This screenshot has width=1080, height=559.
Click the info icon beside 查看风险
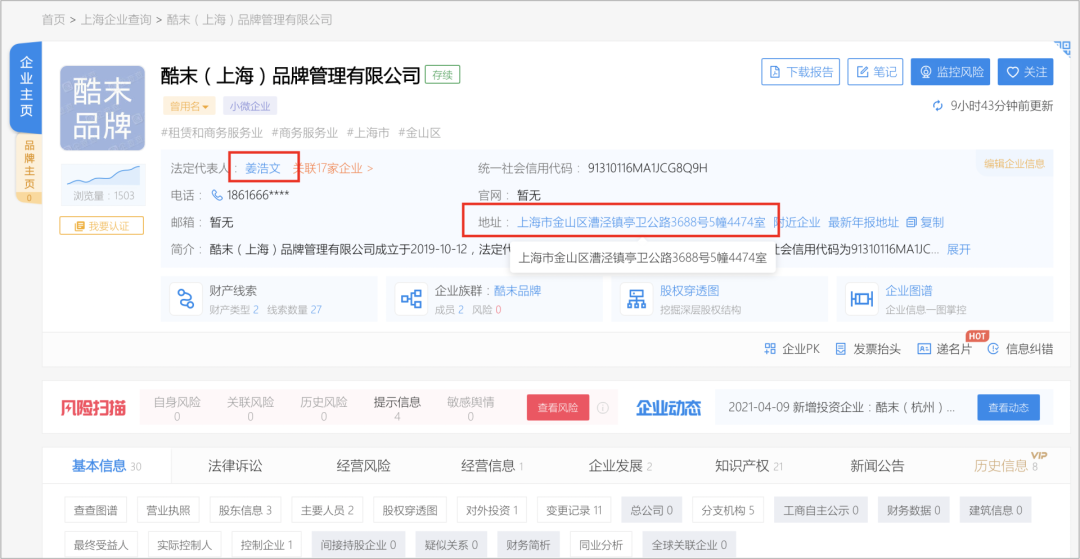tap(603, 408)
